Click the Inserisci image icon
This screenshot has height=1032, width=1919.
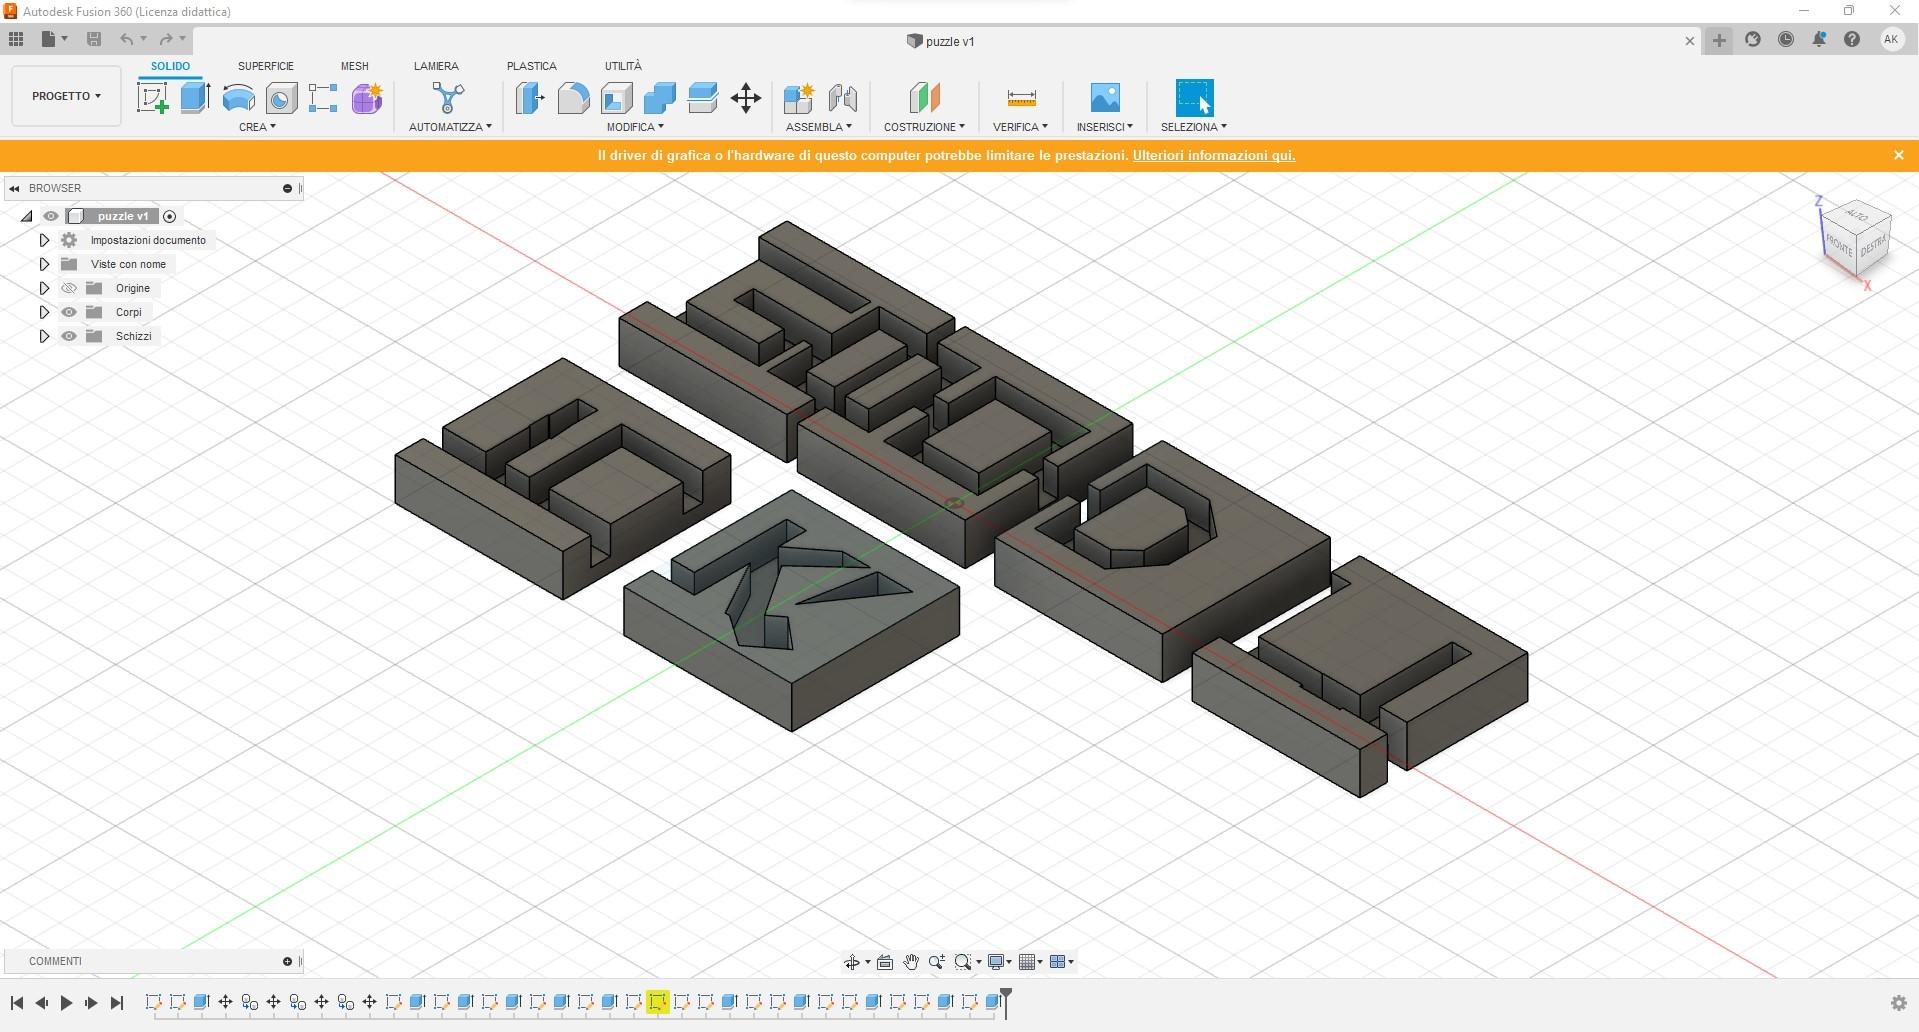coord(1105,98)
